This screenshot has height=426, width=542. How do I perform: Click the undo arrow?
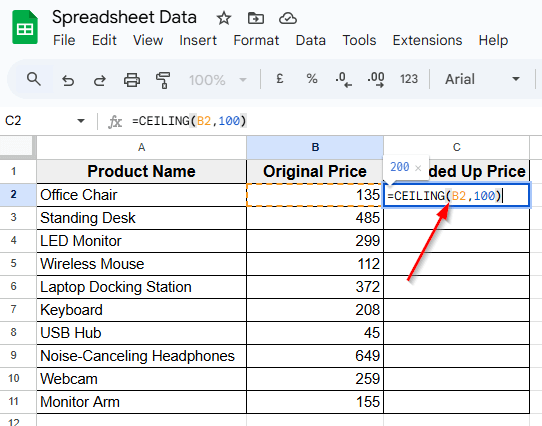[x=68, y=80]
